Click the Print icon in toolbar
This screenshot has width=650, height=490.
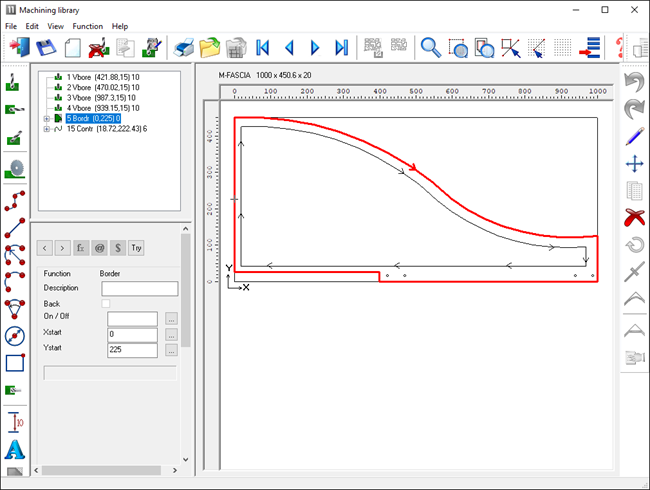(x=184, y=47)
